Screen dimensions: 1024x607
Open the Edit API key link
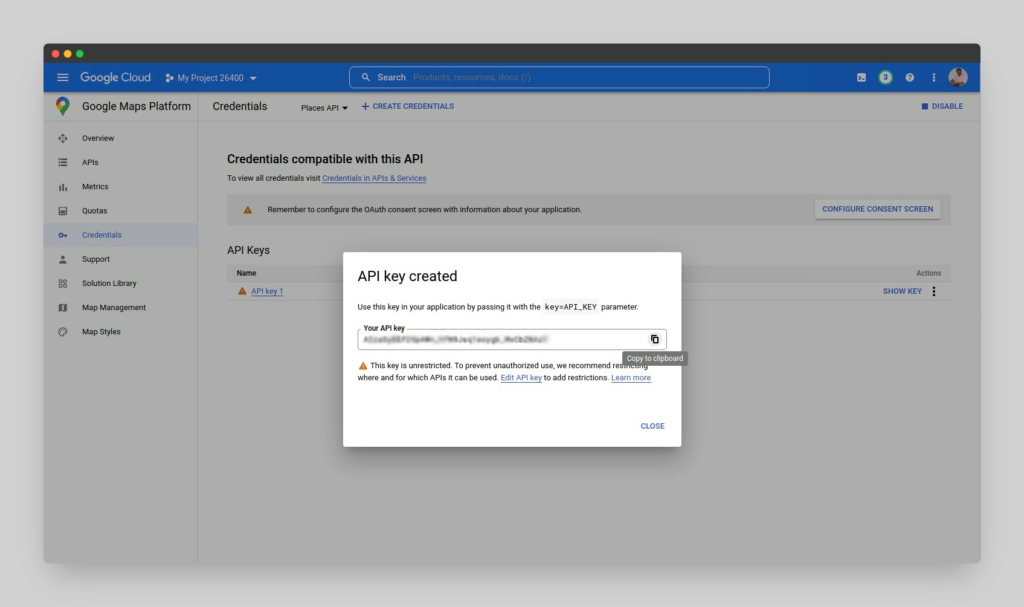[x=520, y=378]
